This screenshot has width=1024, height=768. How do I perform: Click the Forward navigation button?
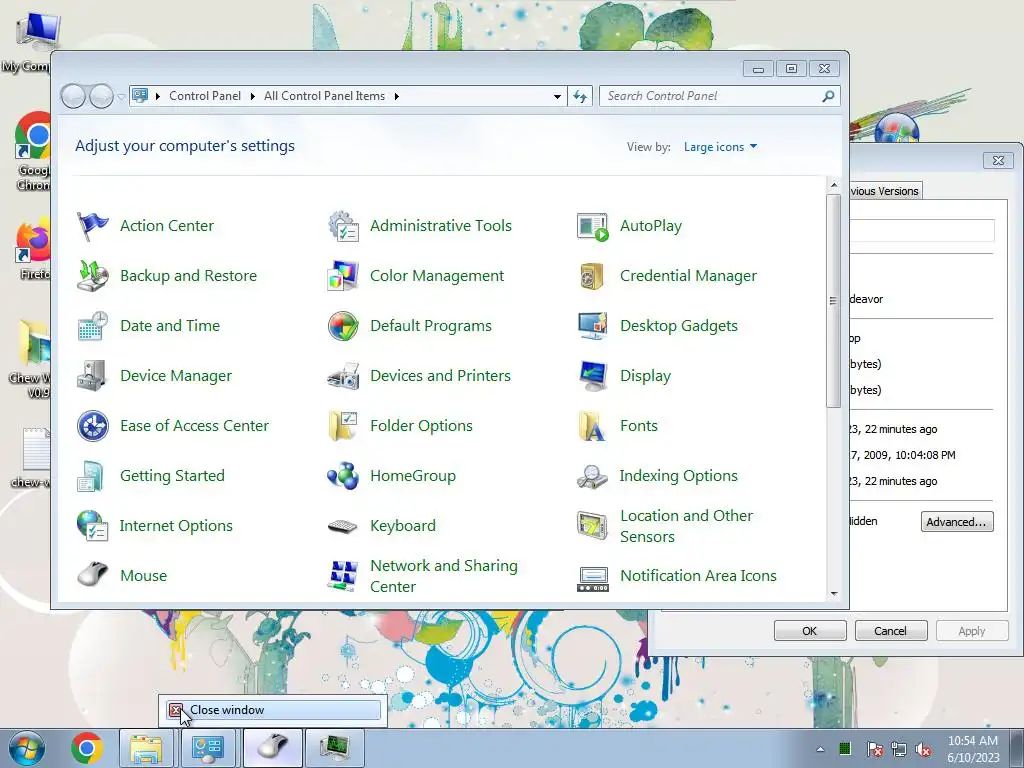coord(101,97)
